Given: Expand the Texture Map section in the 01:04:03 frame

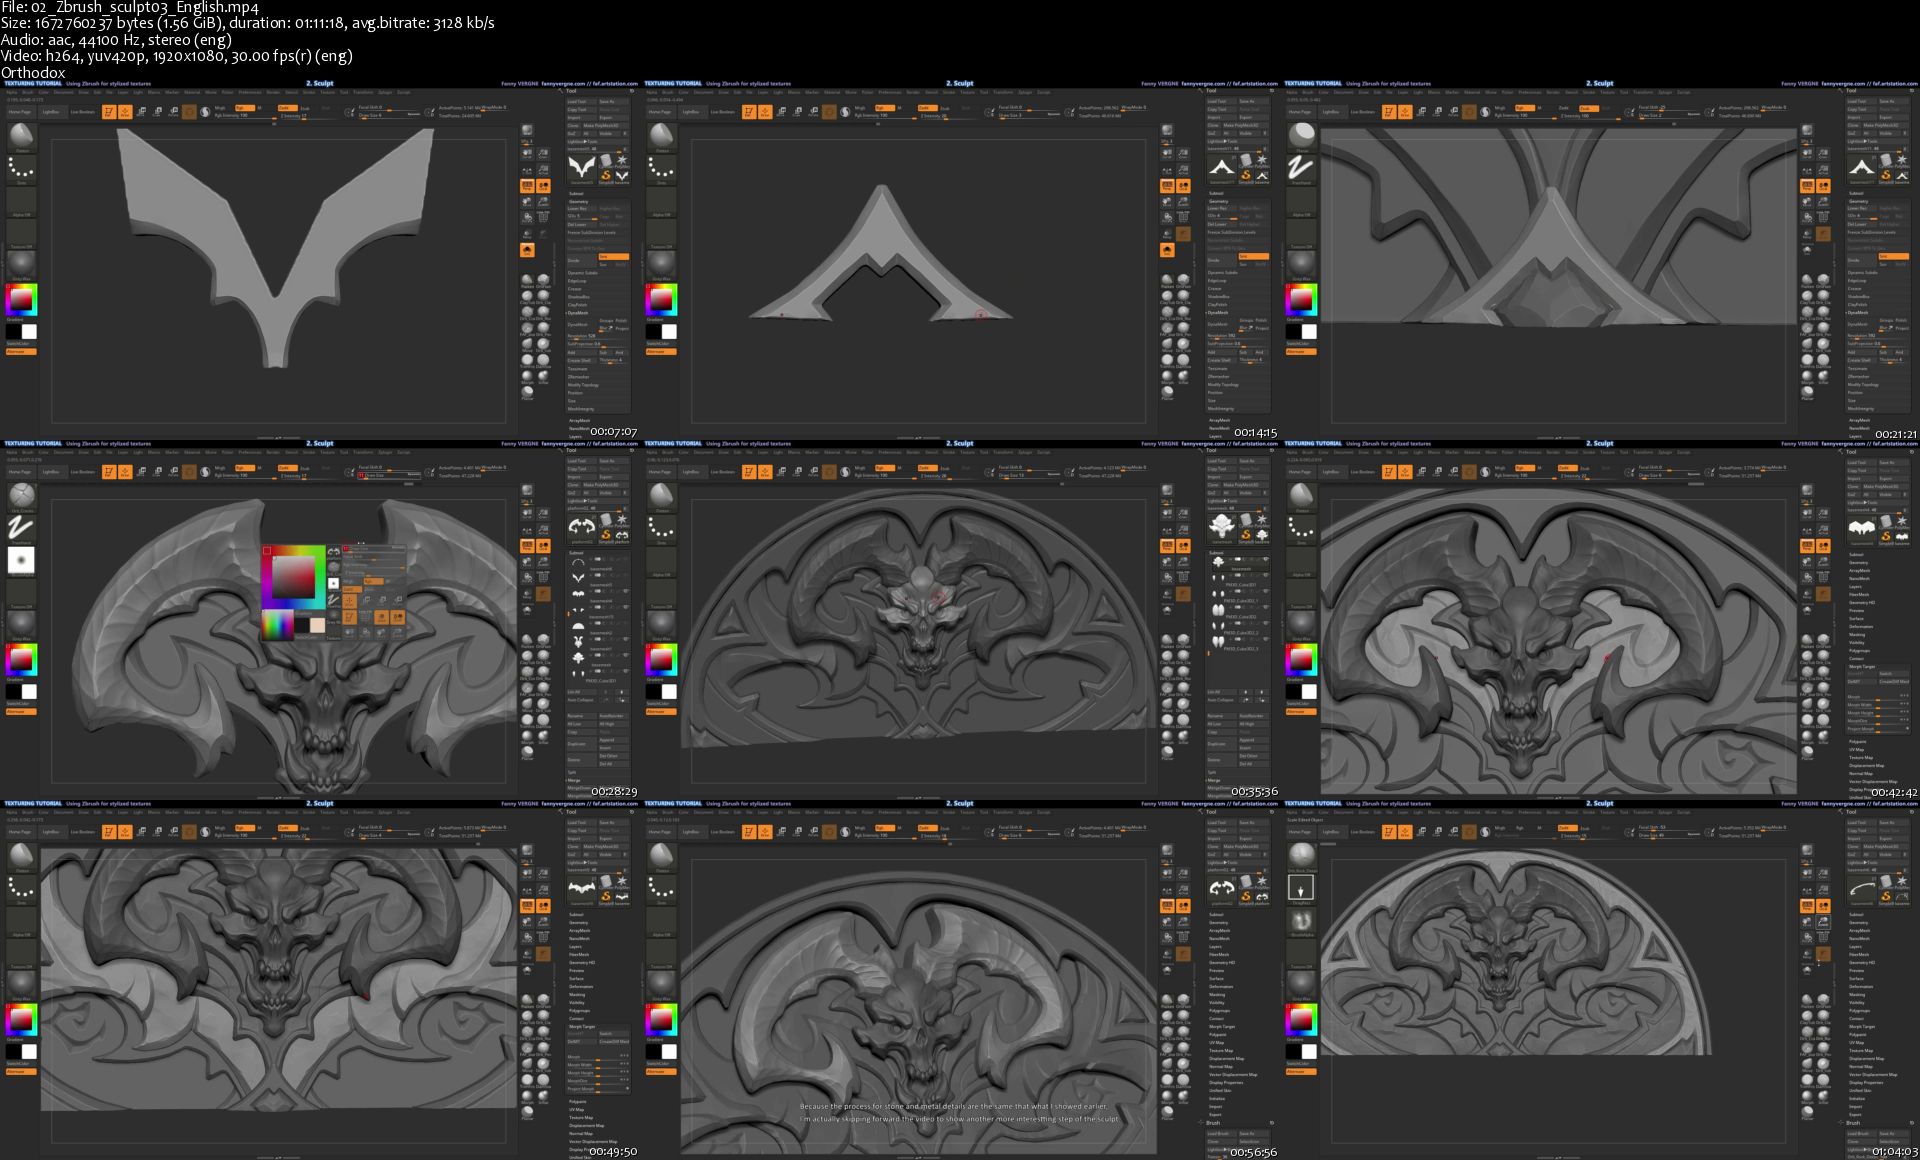Looking at the screenshot, I should (1861, 1050).
